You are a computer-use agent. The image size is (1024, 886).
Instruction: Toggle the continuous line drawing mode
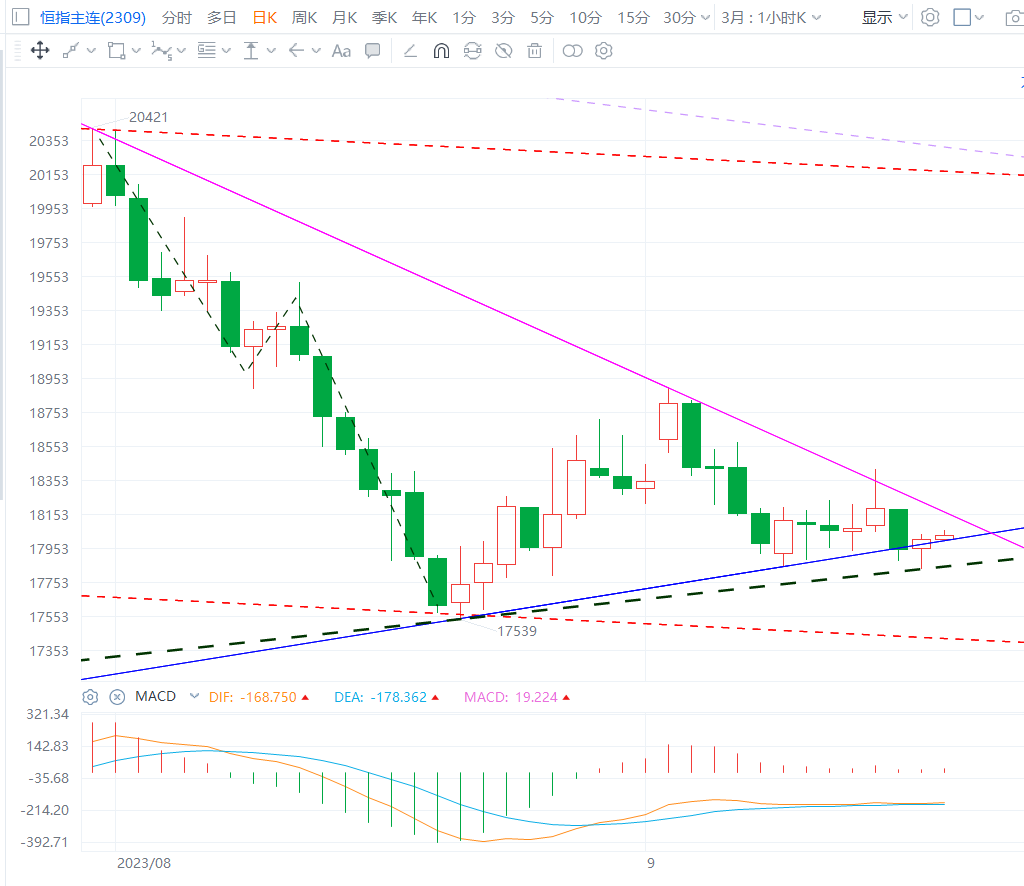pyautogui.click(x=410, y=50)
